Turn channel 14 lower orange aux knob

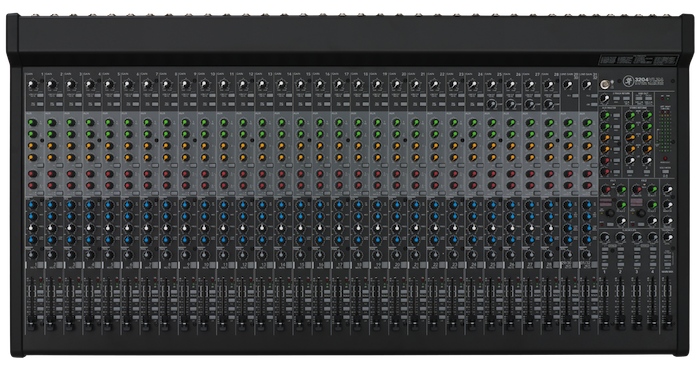281,157
